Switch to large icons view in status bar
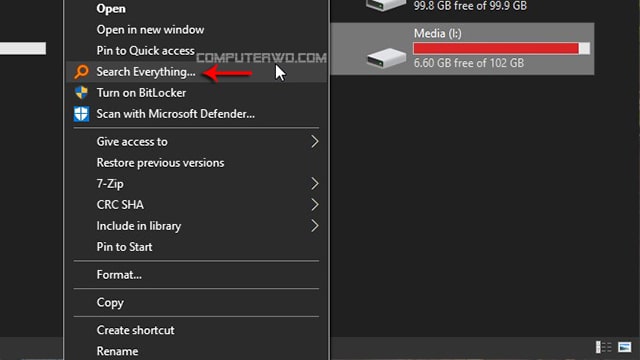This screenshot has width=640, height=360. pyautogui.click(x=624, y=347)
